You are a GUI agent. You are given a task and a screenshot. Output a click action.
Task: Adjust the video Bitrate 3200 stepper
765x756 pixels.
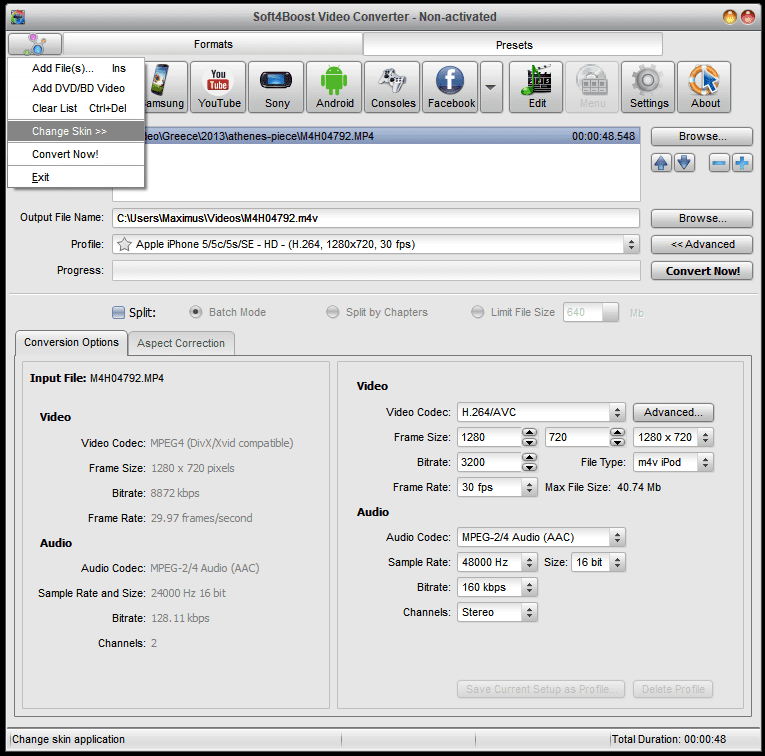coord(529,462)
